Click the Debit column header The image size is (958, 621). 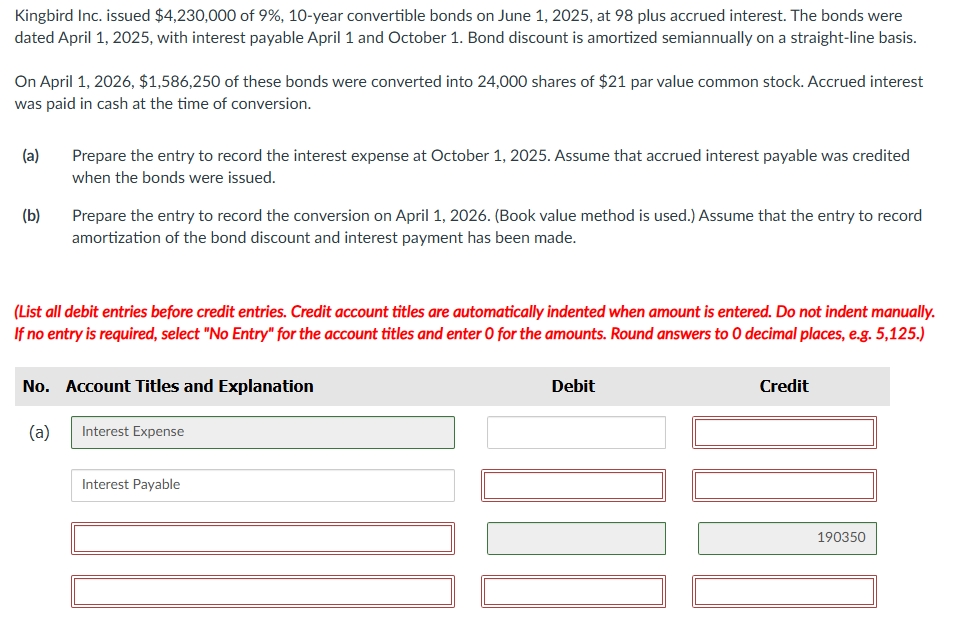point(572,386)
